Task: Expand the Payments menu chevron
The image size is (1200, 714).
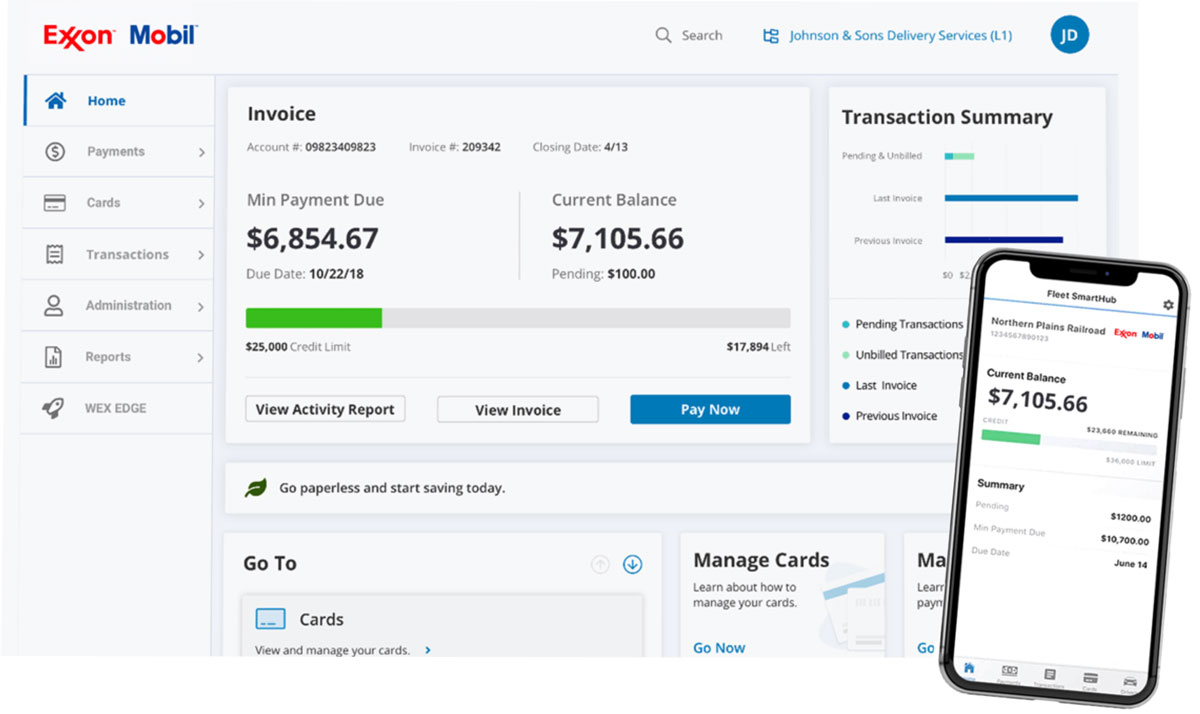Action: pyautogui.click(x=201, y=153)
